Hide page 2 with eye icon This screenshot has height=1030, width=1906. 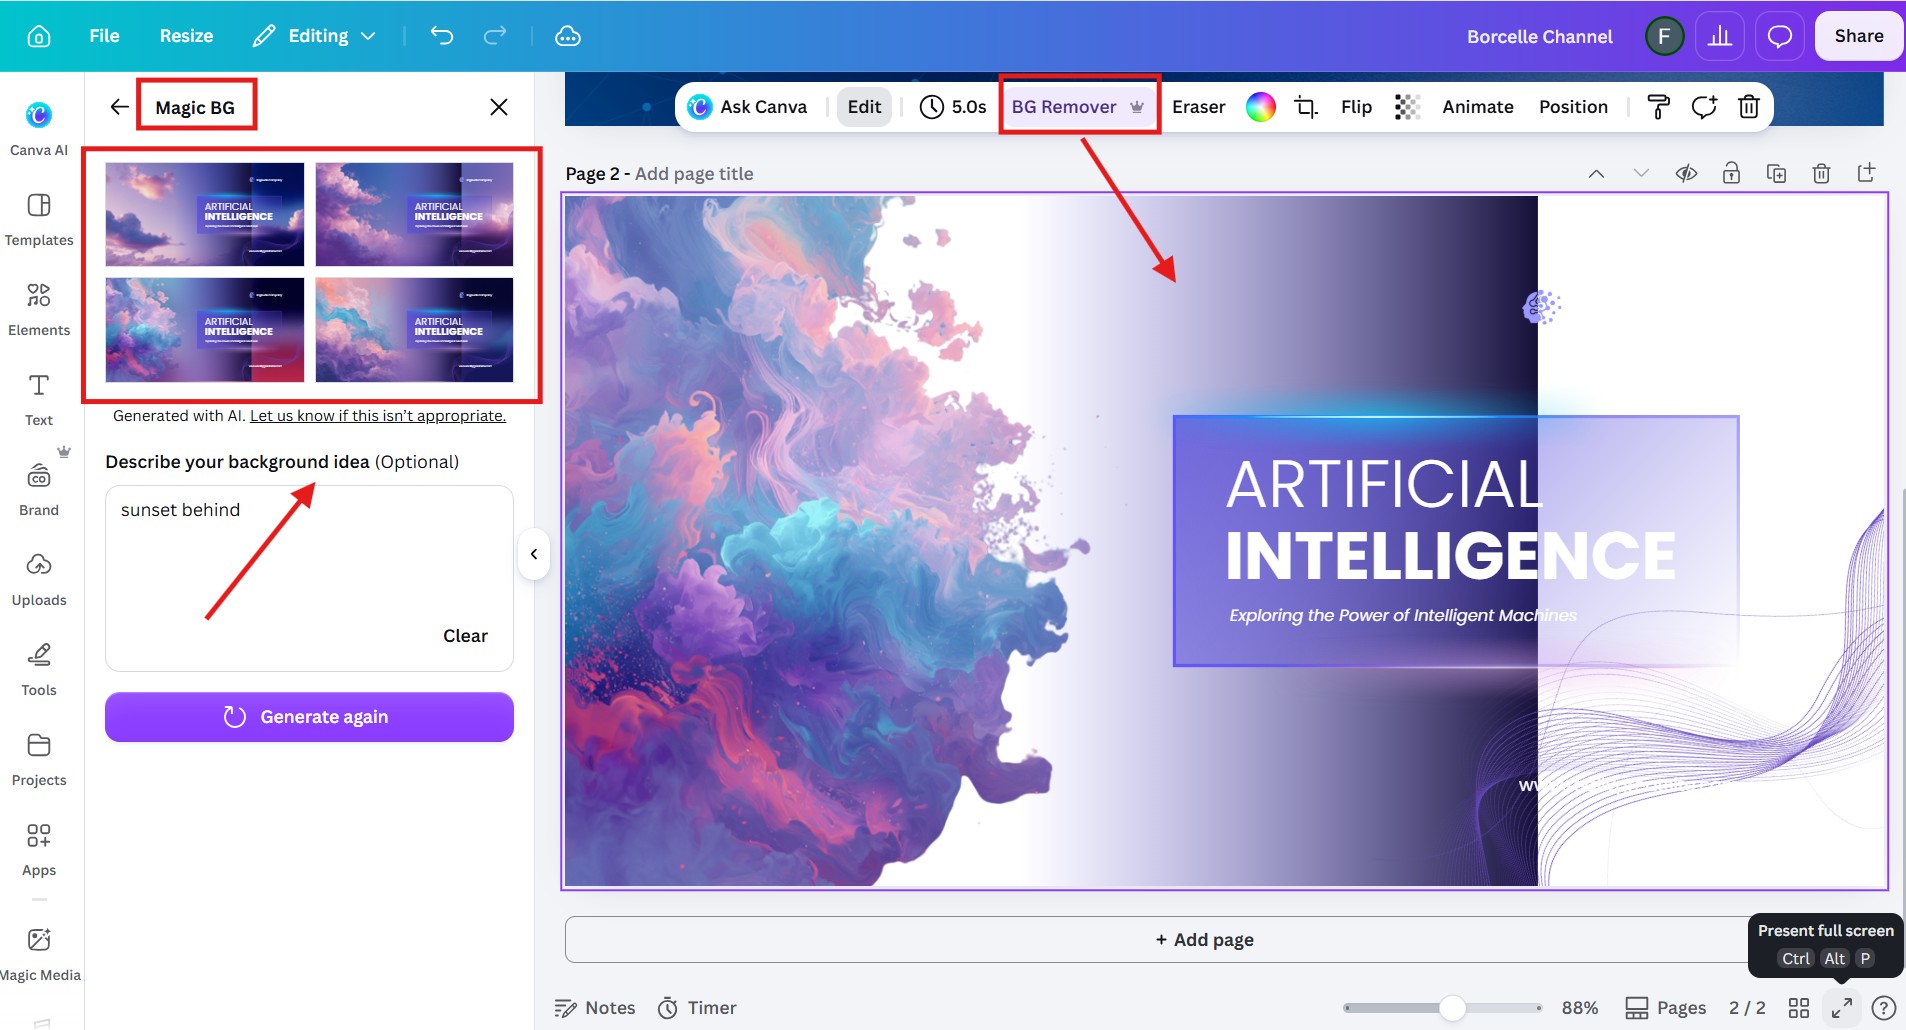coord(1687,174)
